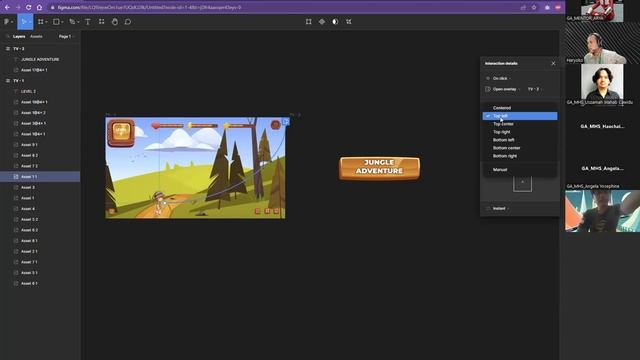This screenshot has width=640, height=360.
Task: Open the TV - 2 destination dropdown
Action: [x=535, y=89]
